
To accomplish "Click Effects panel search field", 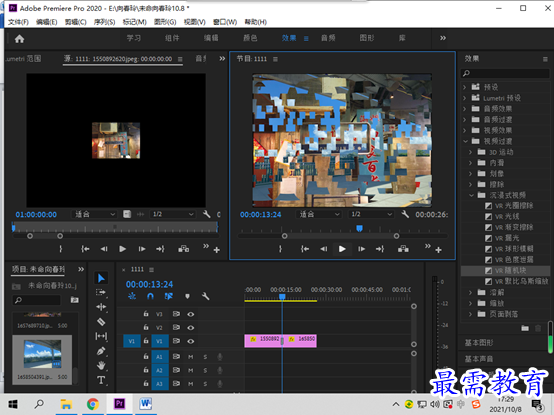I will click(505, 73).
